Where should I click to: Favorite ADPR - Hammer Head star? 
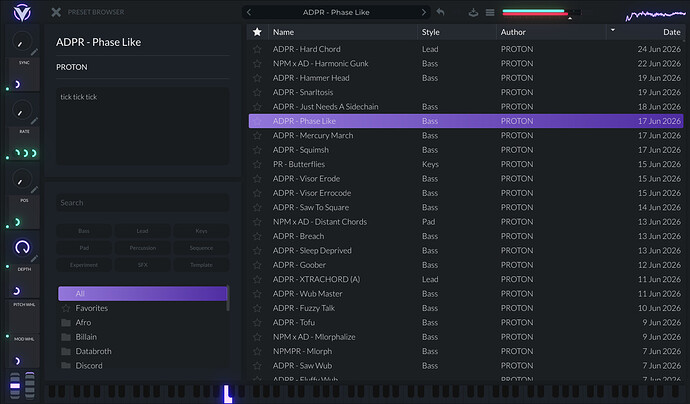click(257, 78)
